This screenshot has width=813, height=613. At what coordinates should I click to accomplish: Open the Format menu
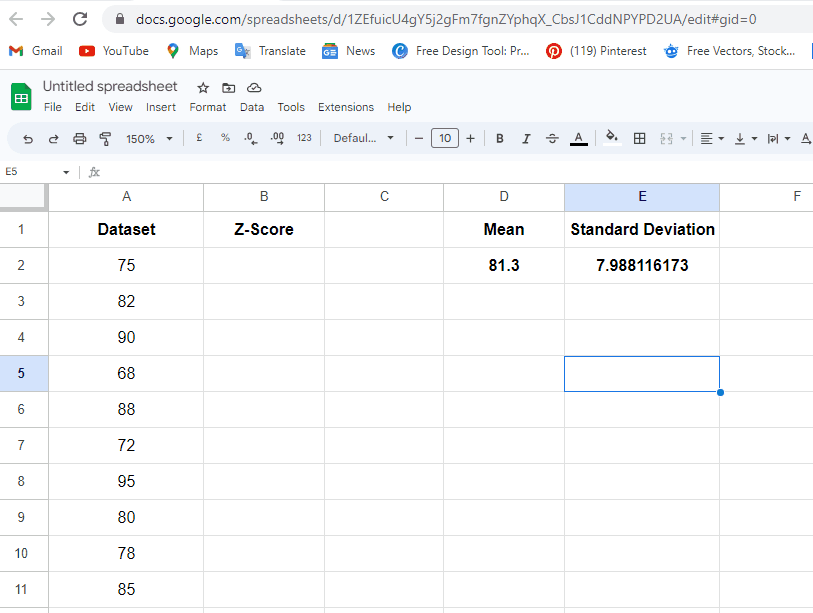pos(208,107)
